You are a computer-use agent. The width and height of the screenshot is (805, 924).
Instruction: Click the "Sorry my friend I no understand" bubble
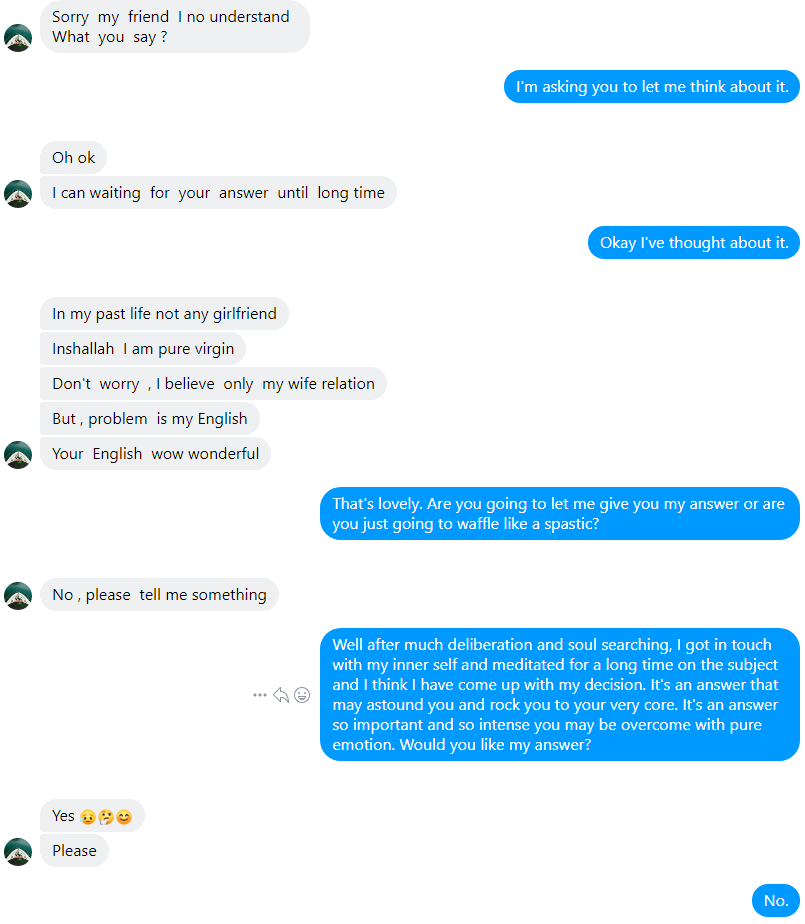[174, 27]
